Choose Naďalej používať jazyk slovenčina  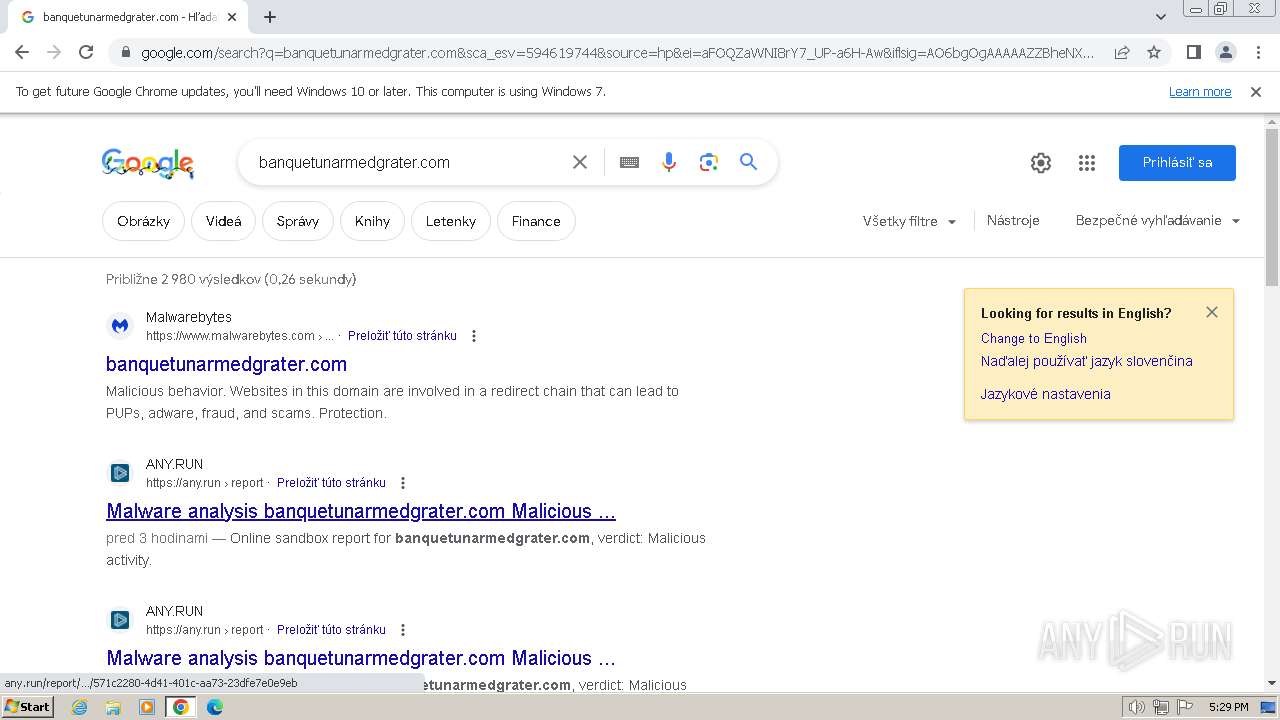pyautogui.click(x=1087, y=361)
